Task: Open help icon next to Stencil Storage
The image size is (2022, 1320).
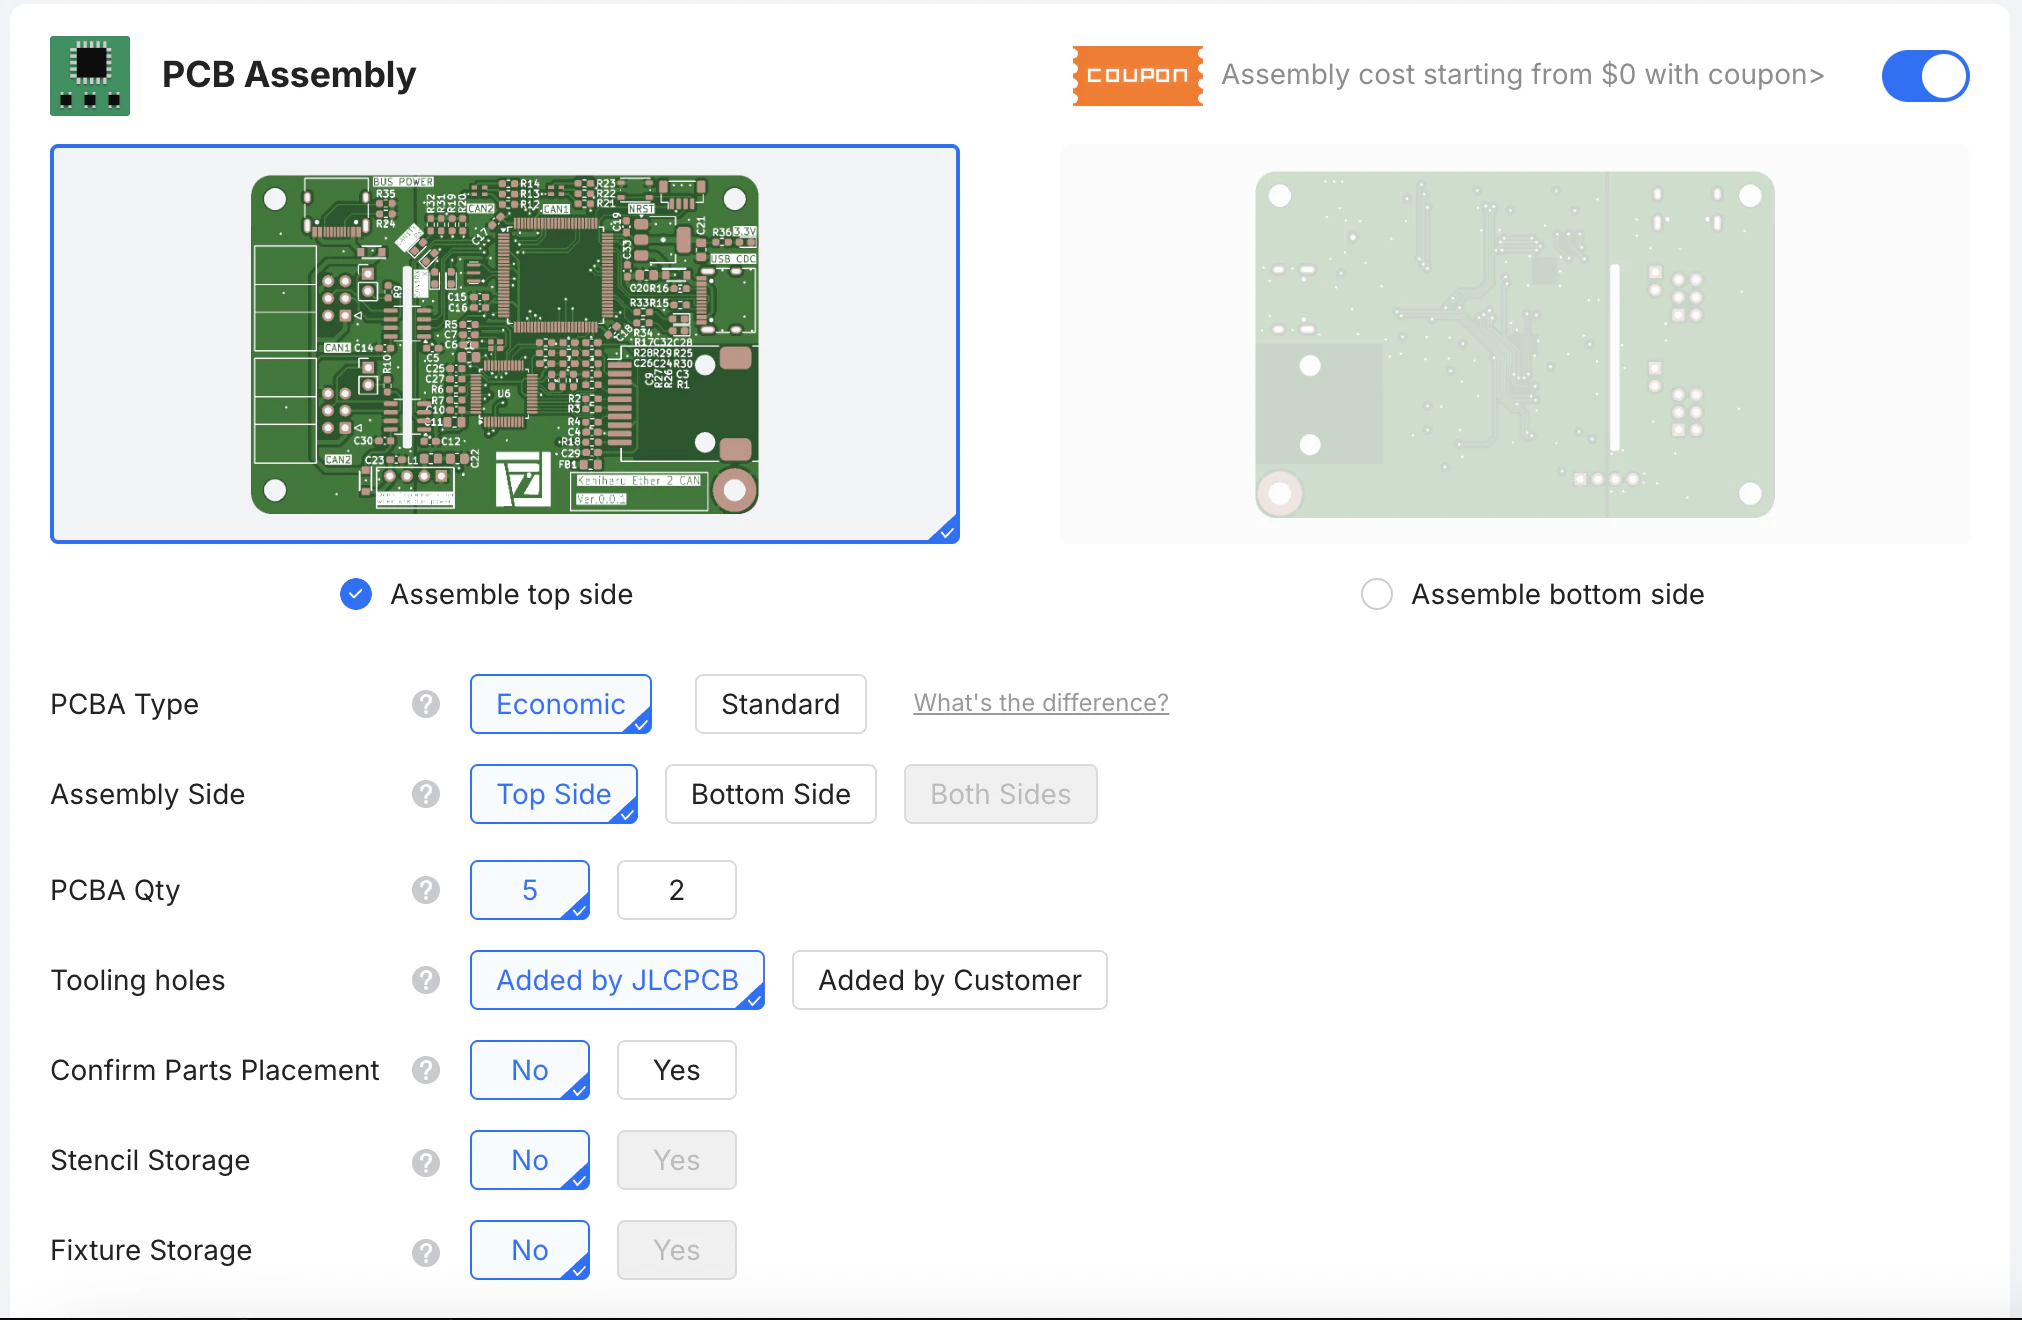Action: tap(426, 1161)
